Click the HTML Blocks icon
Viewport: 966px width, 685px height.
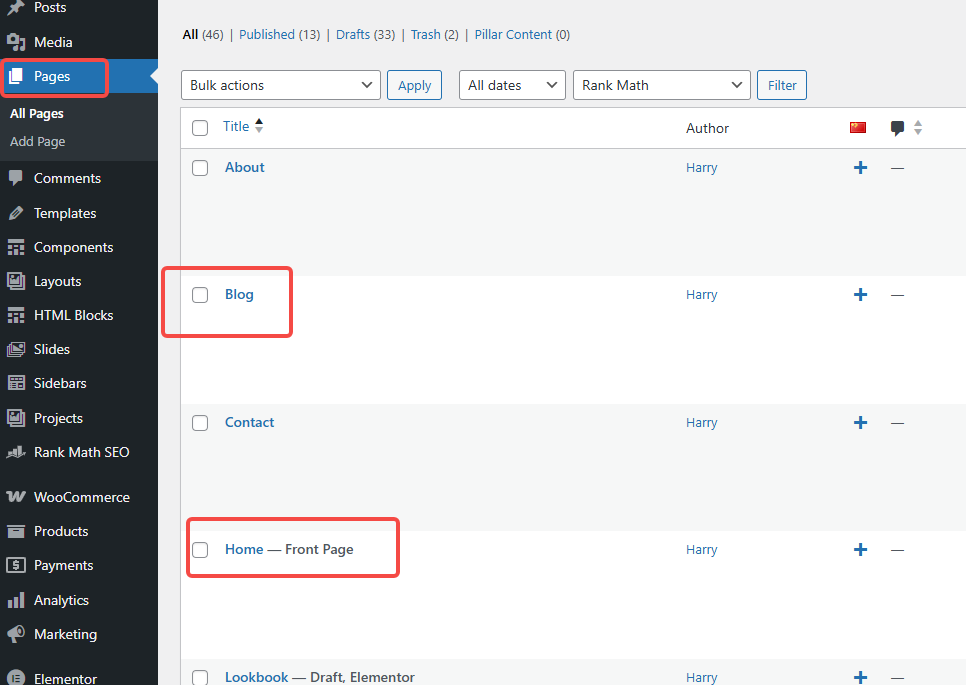(16, 315)
